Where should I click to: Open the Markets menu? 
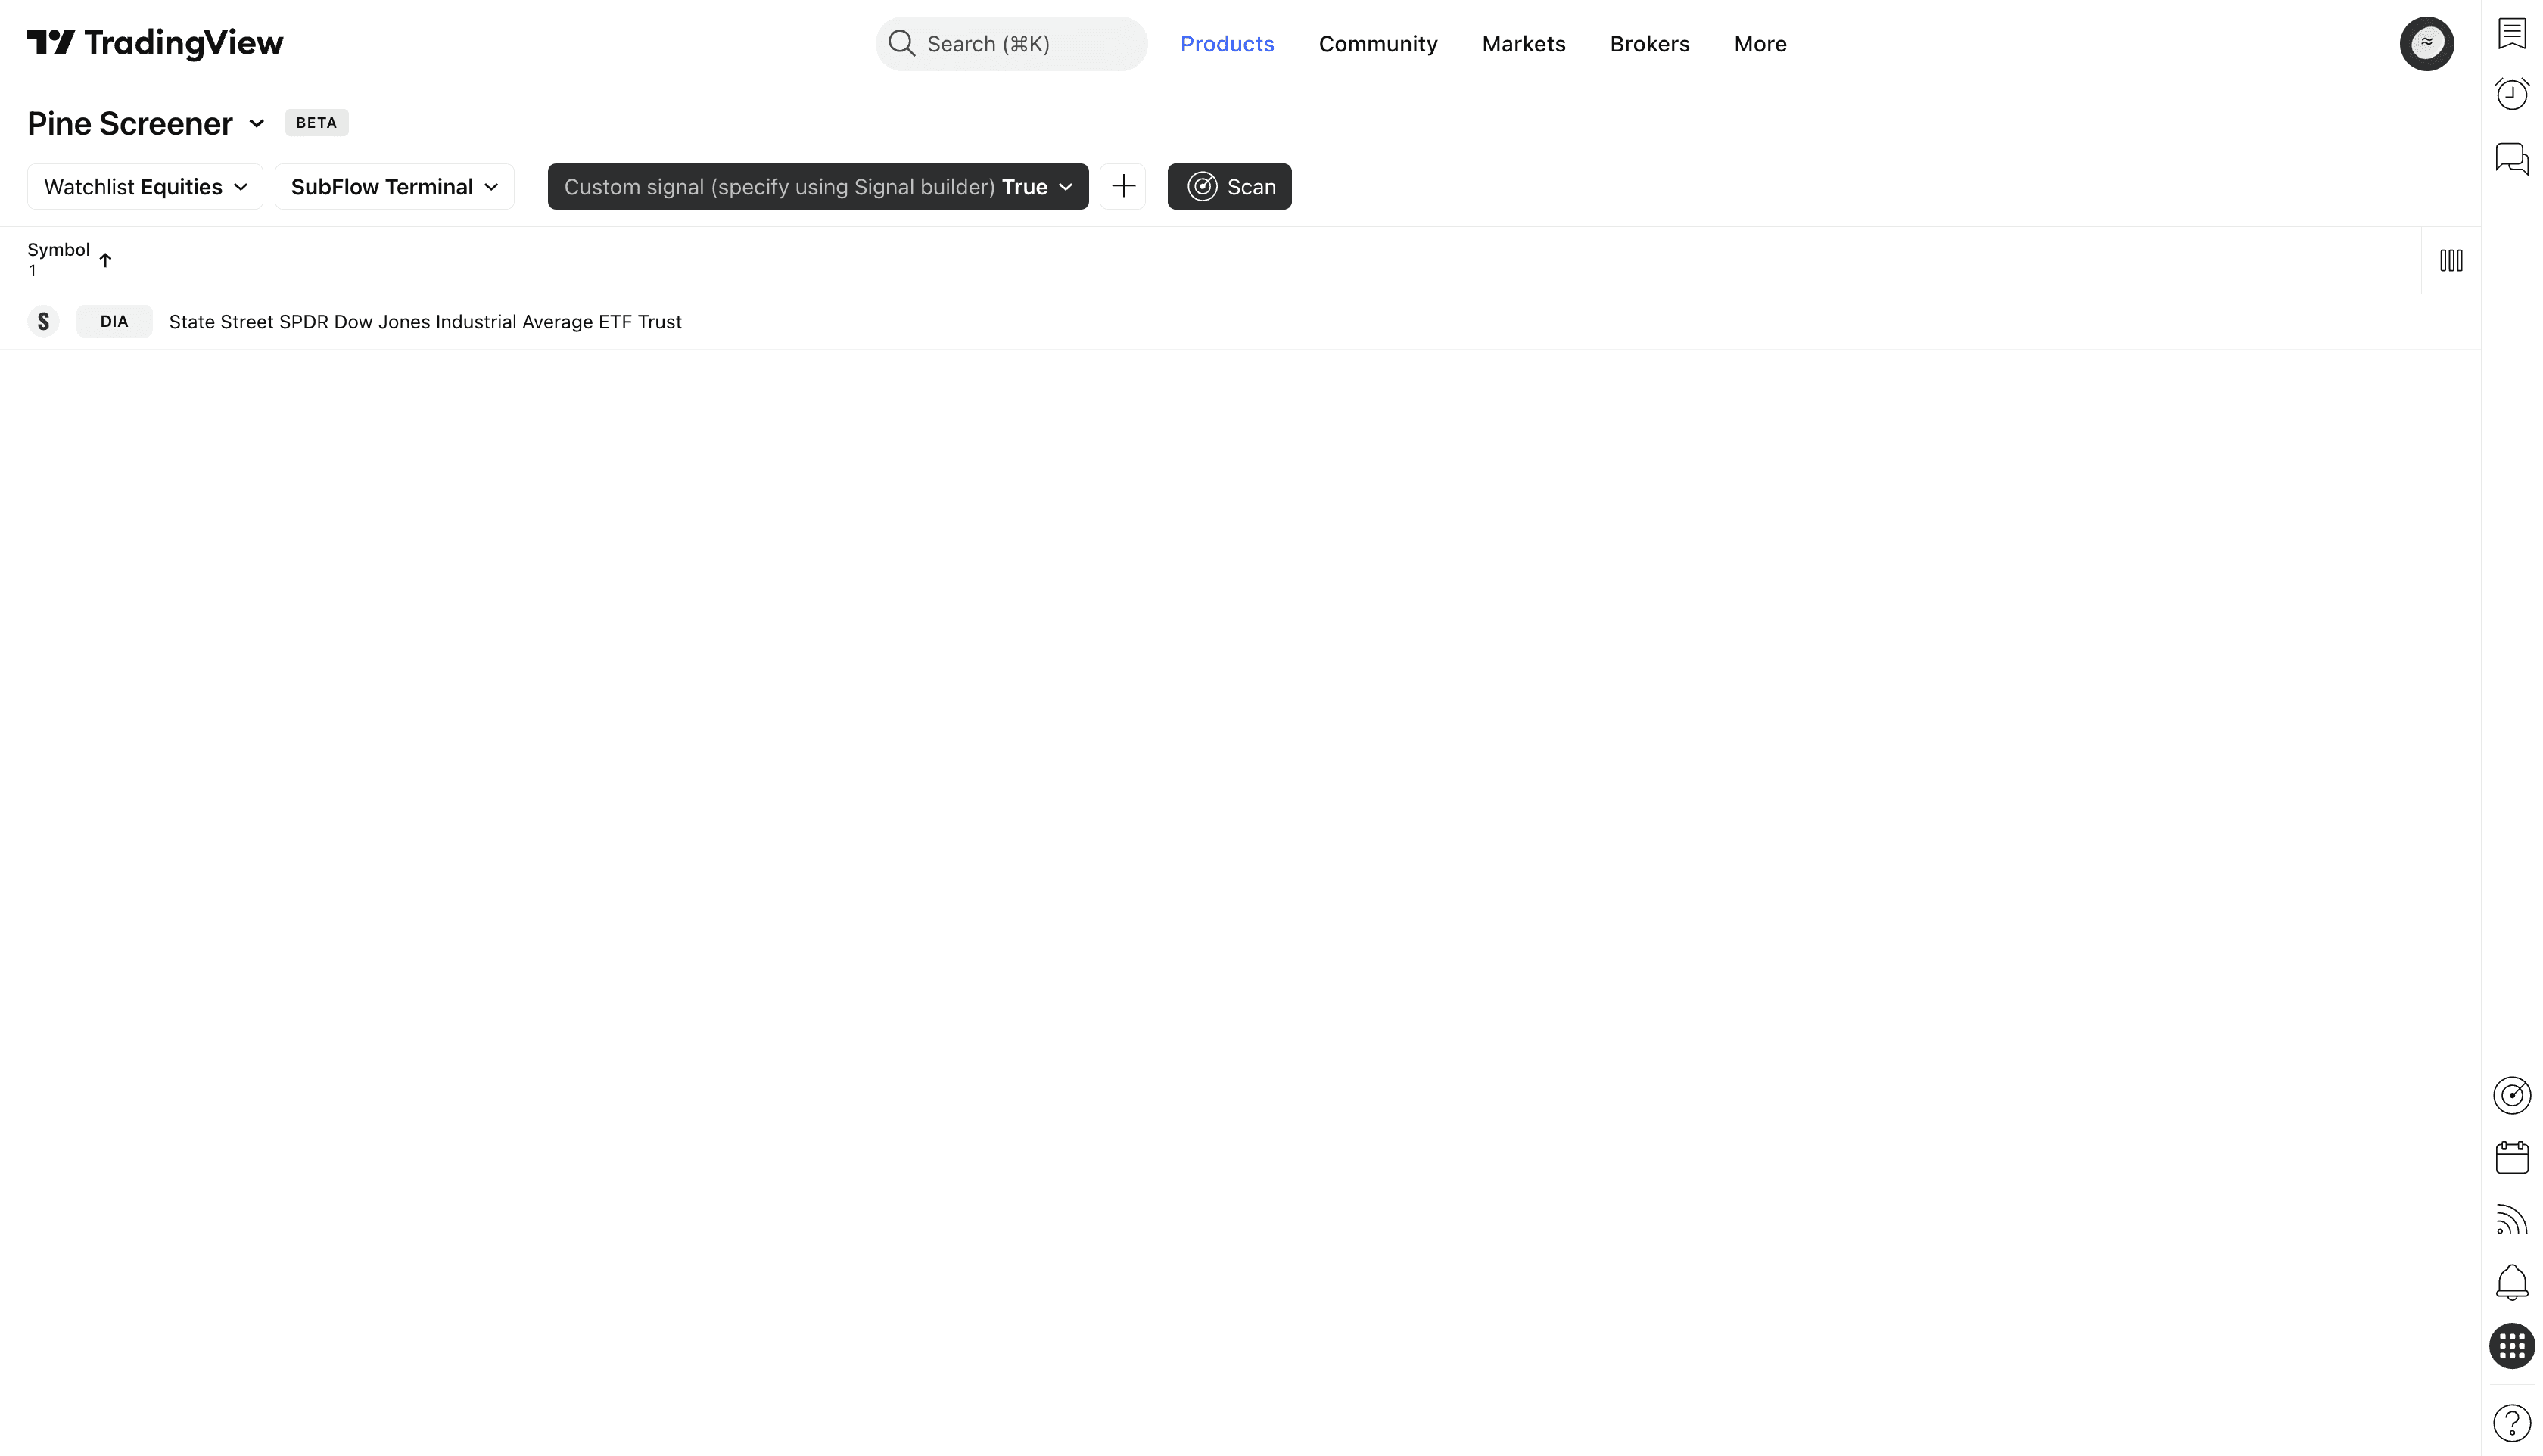(x=1523, y=44)
